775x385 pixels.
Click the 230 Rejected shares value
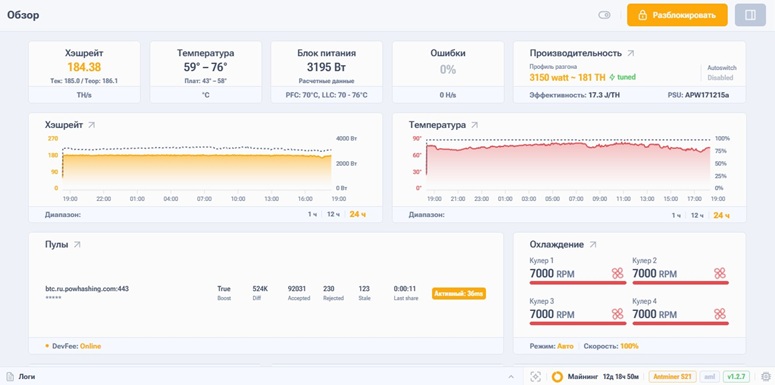click(329, 289)
